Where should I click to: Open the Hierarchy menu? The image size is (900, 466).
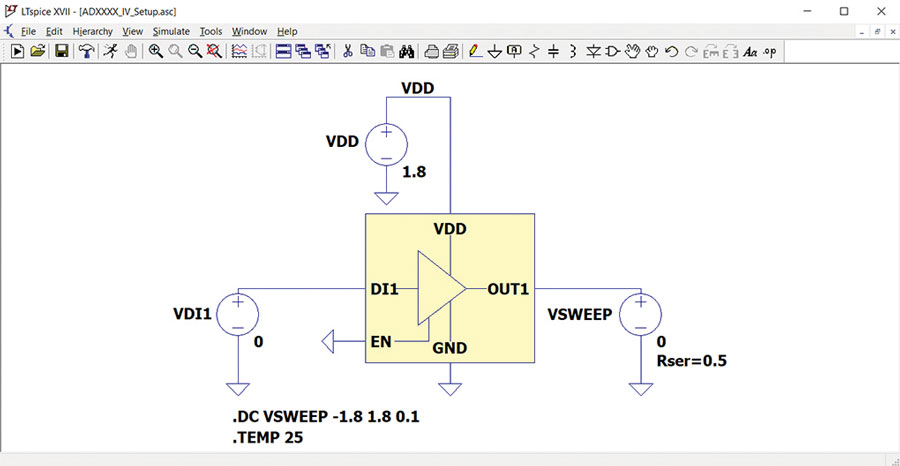point(92,32)
